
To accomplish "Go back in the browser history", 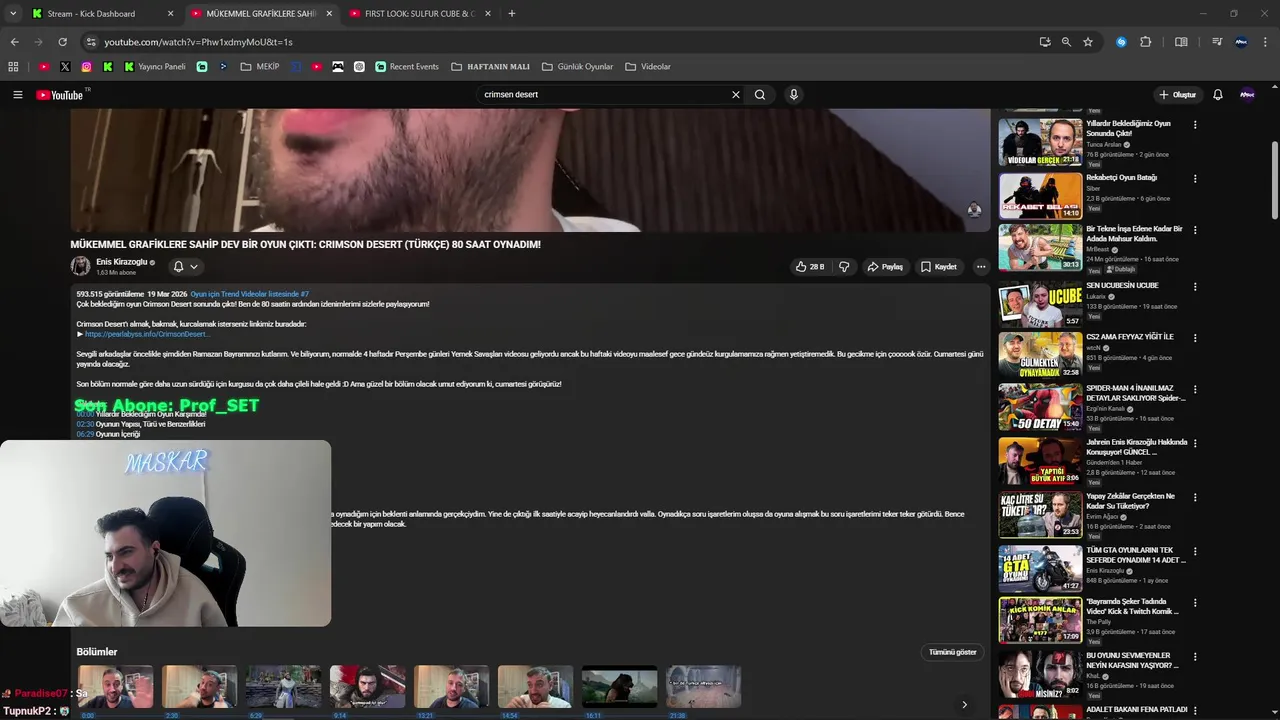I will pyautogui.click(x=14, y=42).
